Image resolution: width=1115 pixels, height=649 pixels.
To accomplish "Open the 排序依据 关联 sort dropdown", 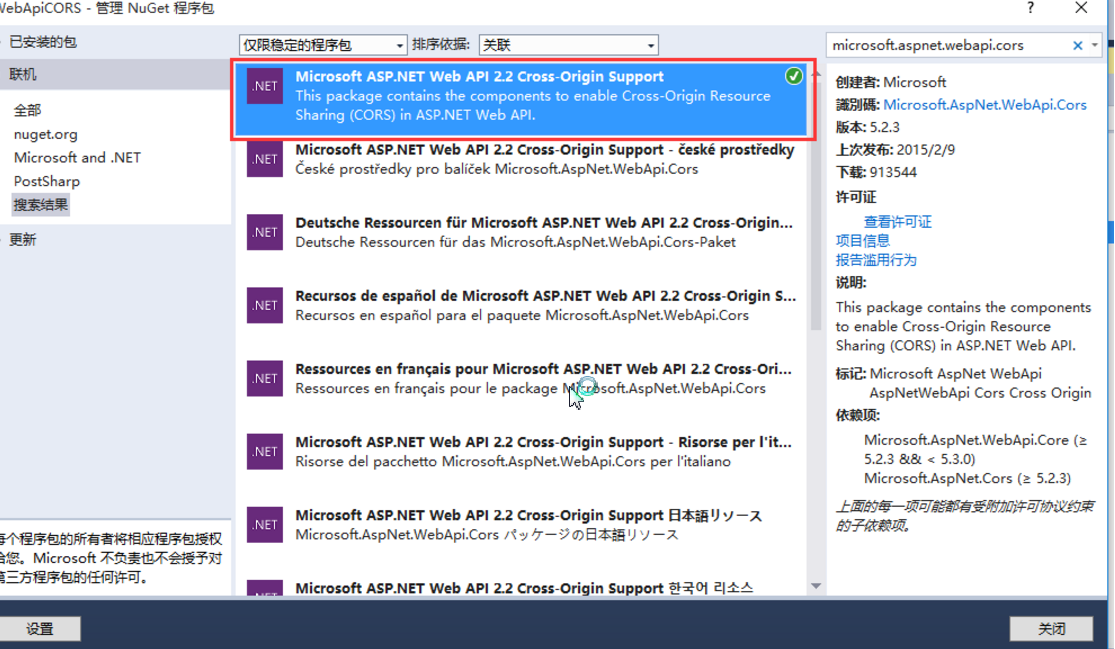I will (x=568, y=45).
